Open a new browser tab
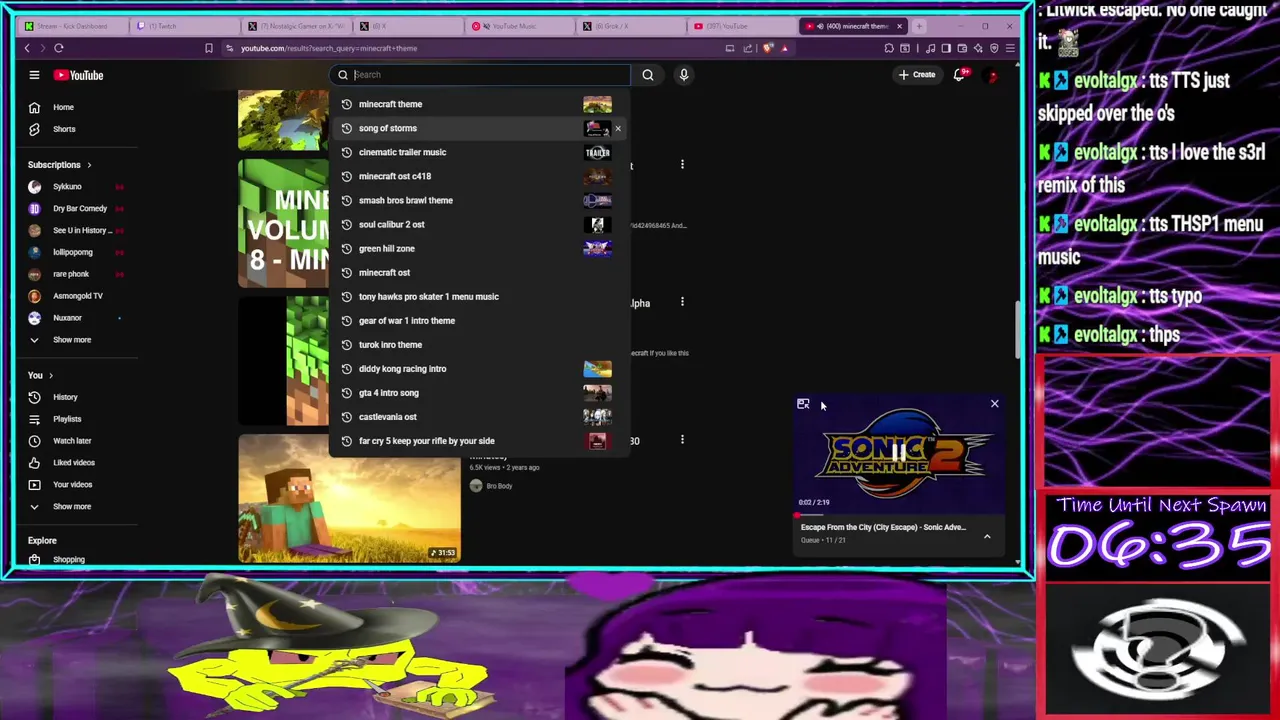The width and height of the screenshot is (1280, 720). point(920,26)
